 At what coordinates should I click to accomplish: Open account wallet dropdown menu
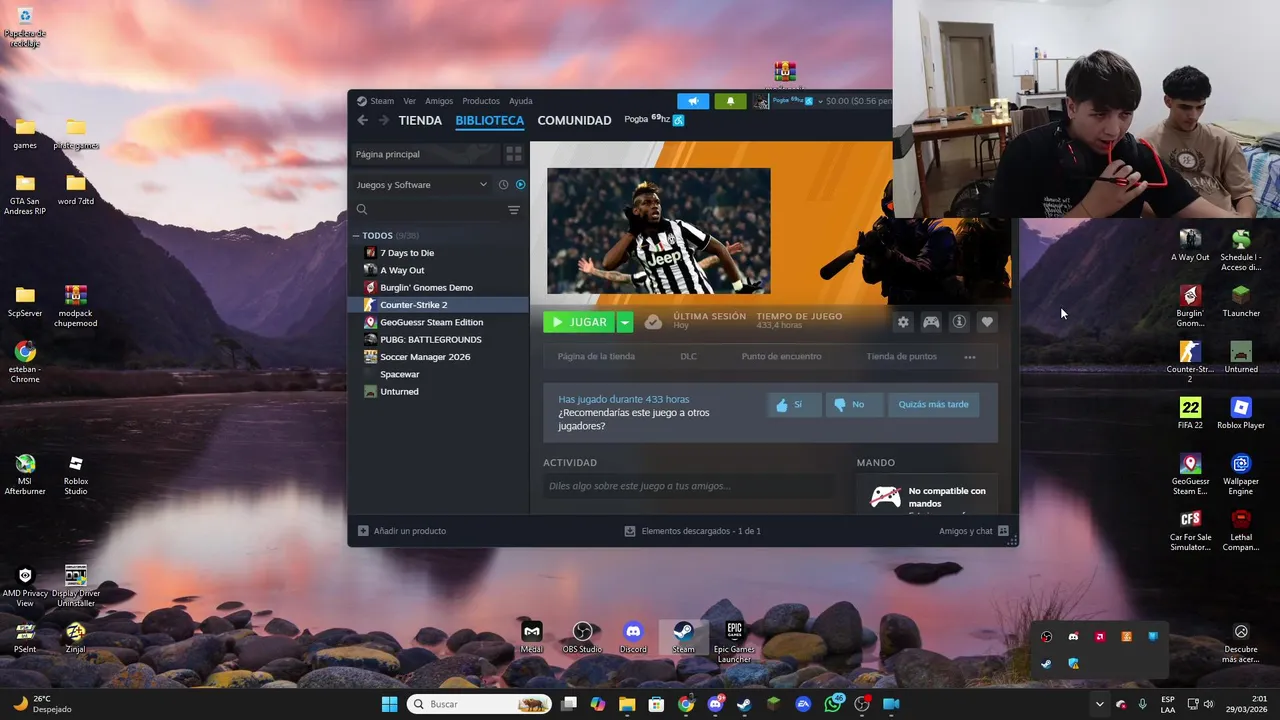click(x=822, y=101)
